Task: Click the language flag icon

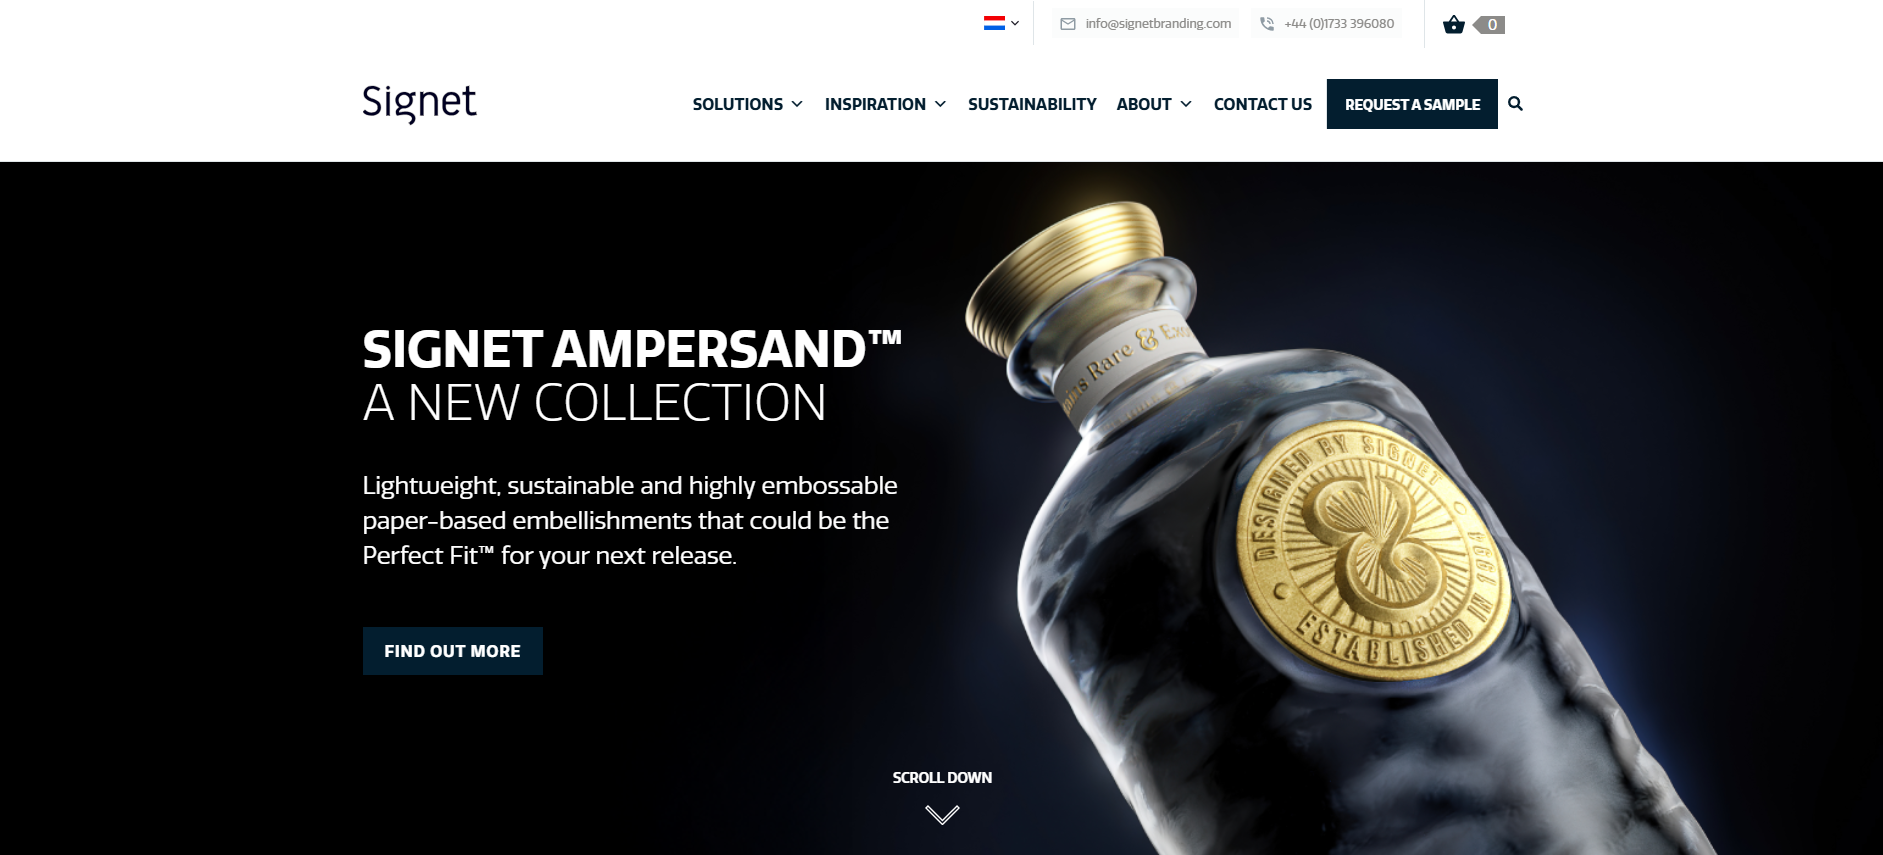Action: coord(994,23)
